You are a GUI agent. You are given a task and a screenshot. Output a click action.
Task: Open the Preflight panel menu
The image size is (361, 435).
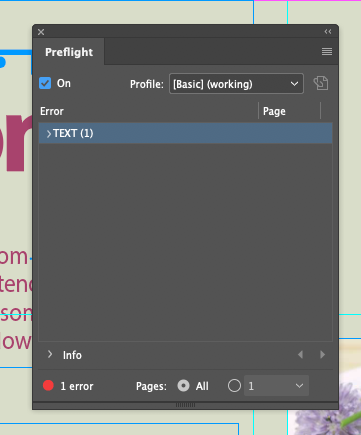point(327,52)
